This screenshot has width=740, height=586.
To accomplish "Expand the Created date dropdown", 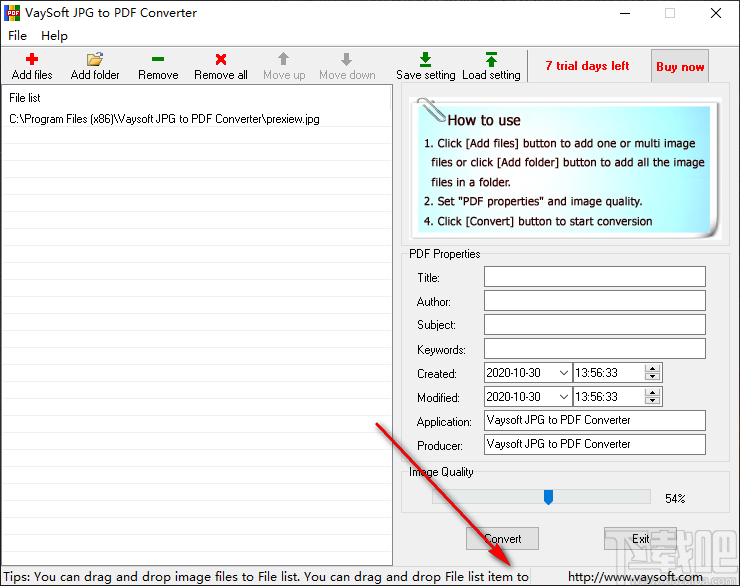I will (x=563, y=373).
